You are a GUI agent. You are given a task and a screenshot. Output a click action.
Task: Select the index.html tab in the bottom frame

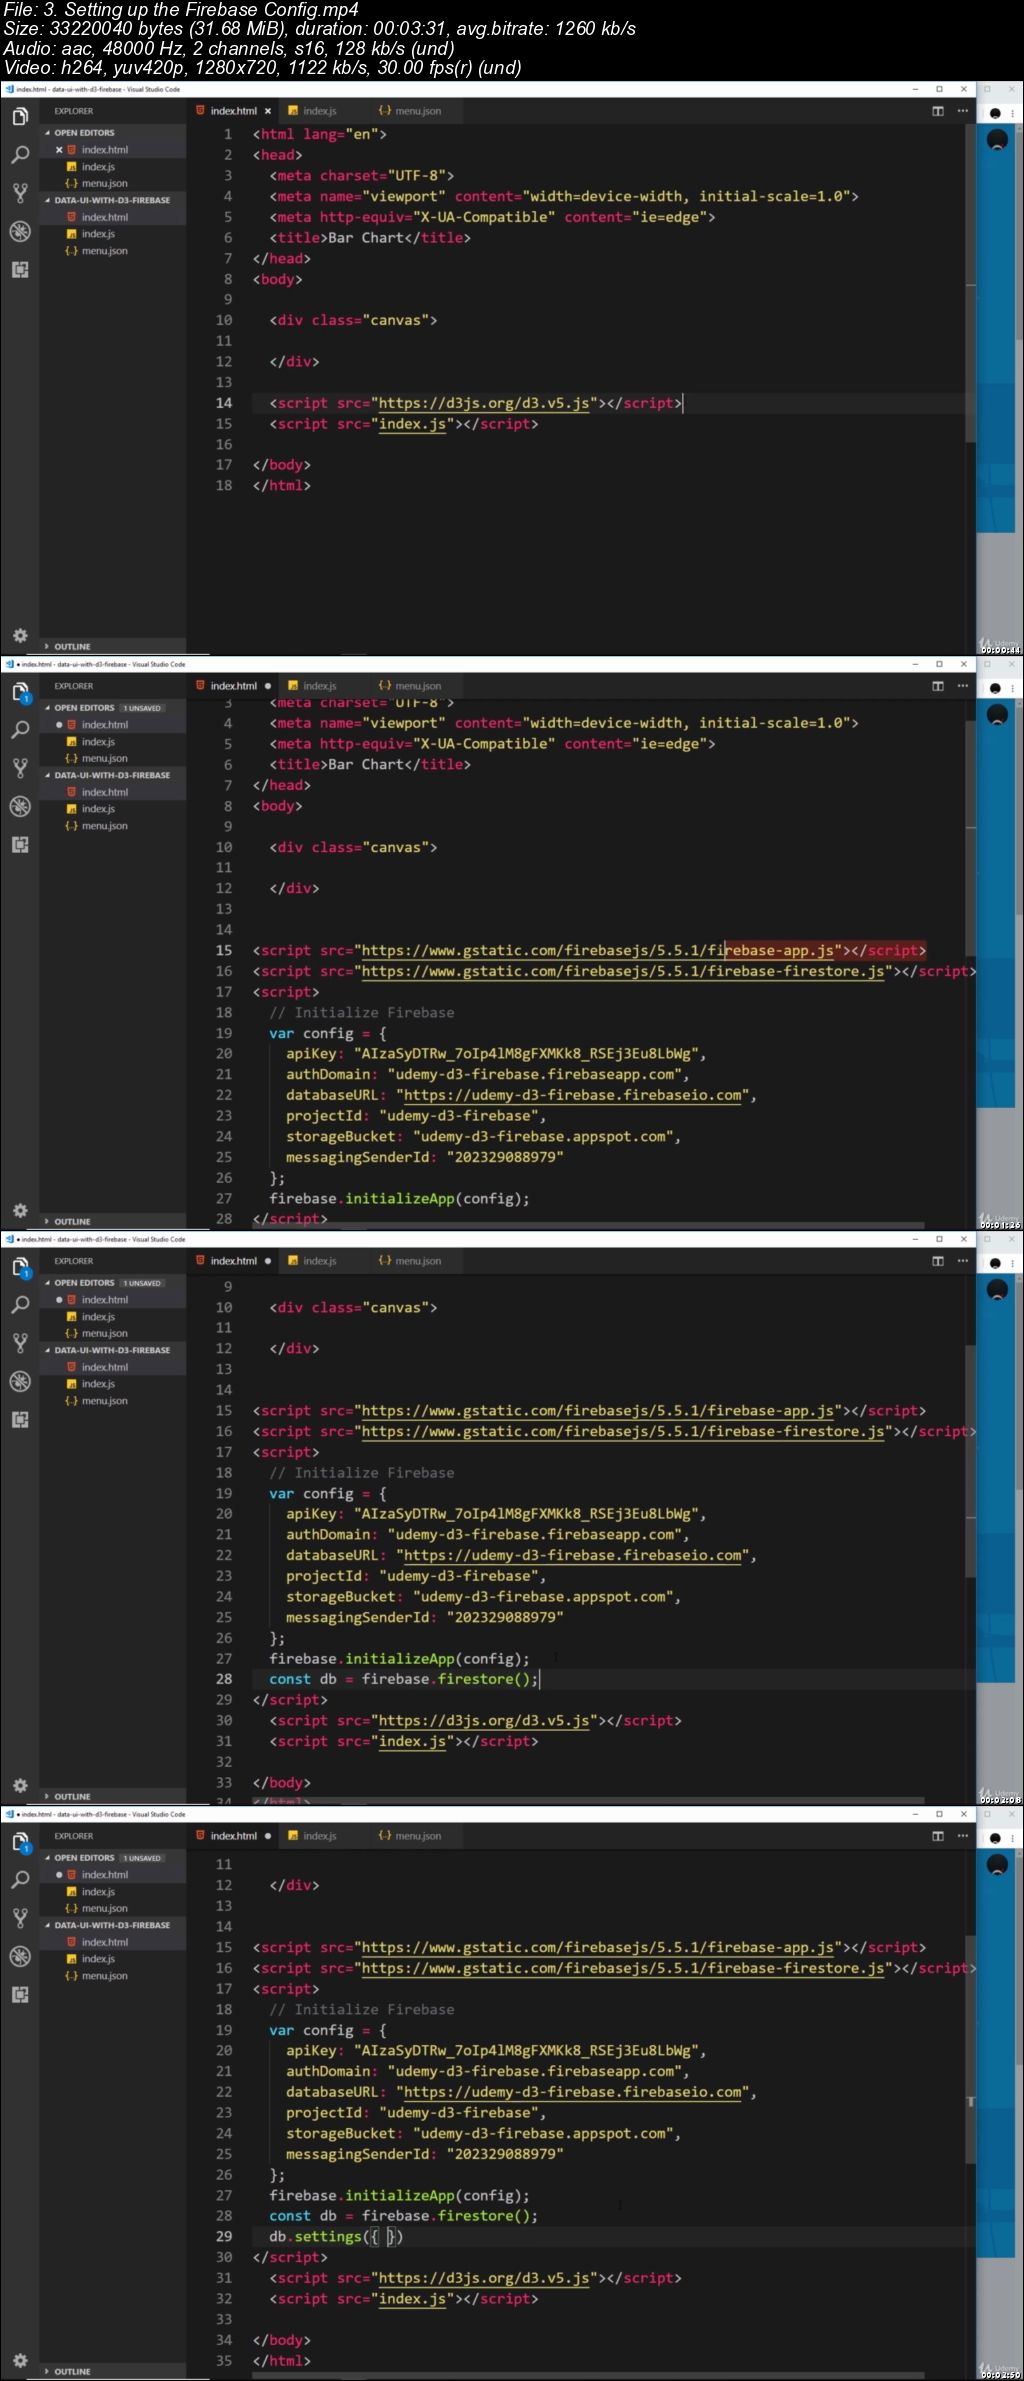pos(233,1836)
